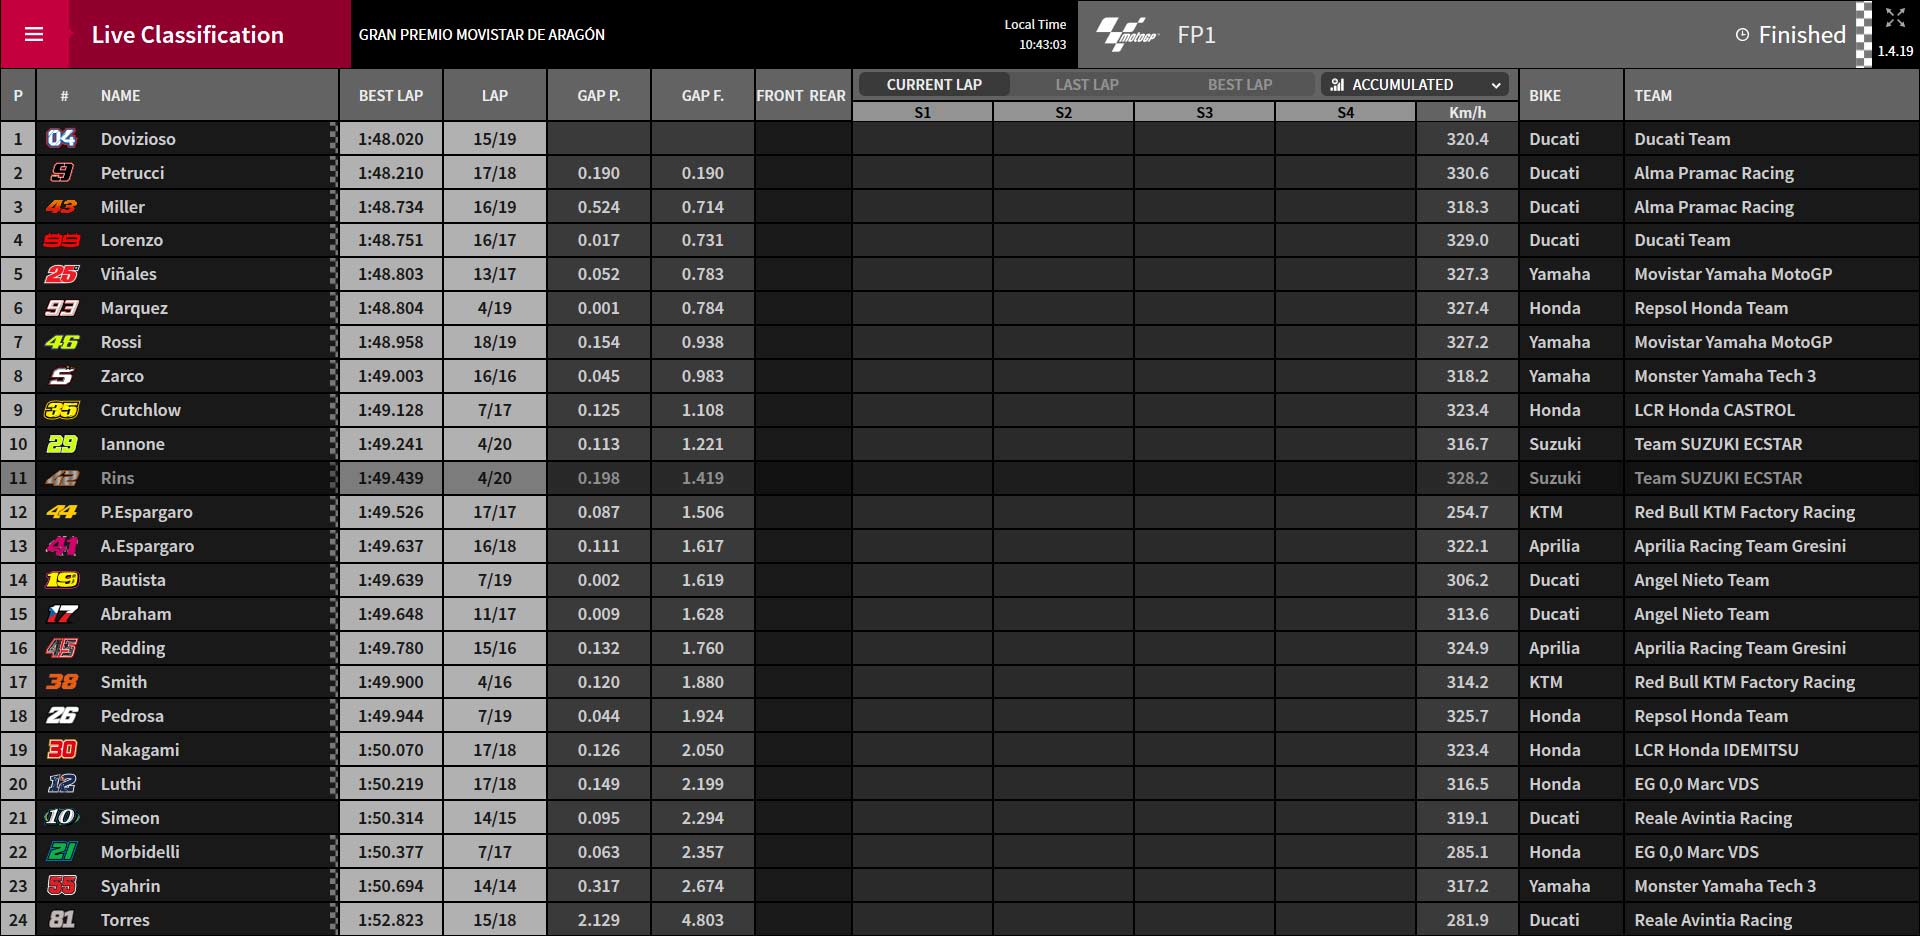Click Smith's number 38 badge
The width and height of the screenshot is (1920, 936).
pos(61,682)
